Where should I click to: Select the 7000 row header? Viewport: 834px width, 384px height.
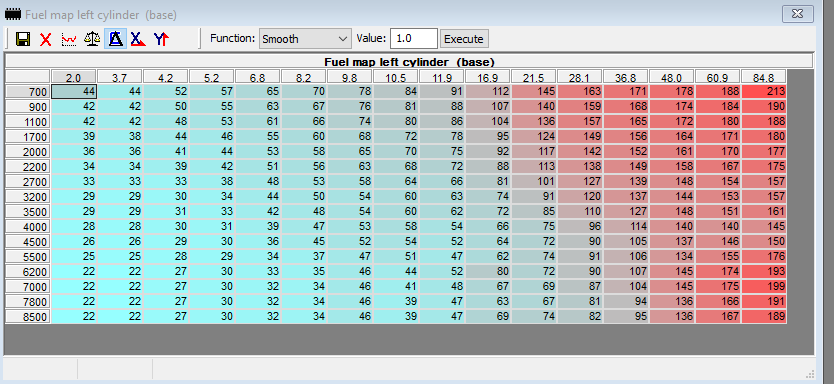pyautogui.click(x=28, y=287)
